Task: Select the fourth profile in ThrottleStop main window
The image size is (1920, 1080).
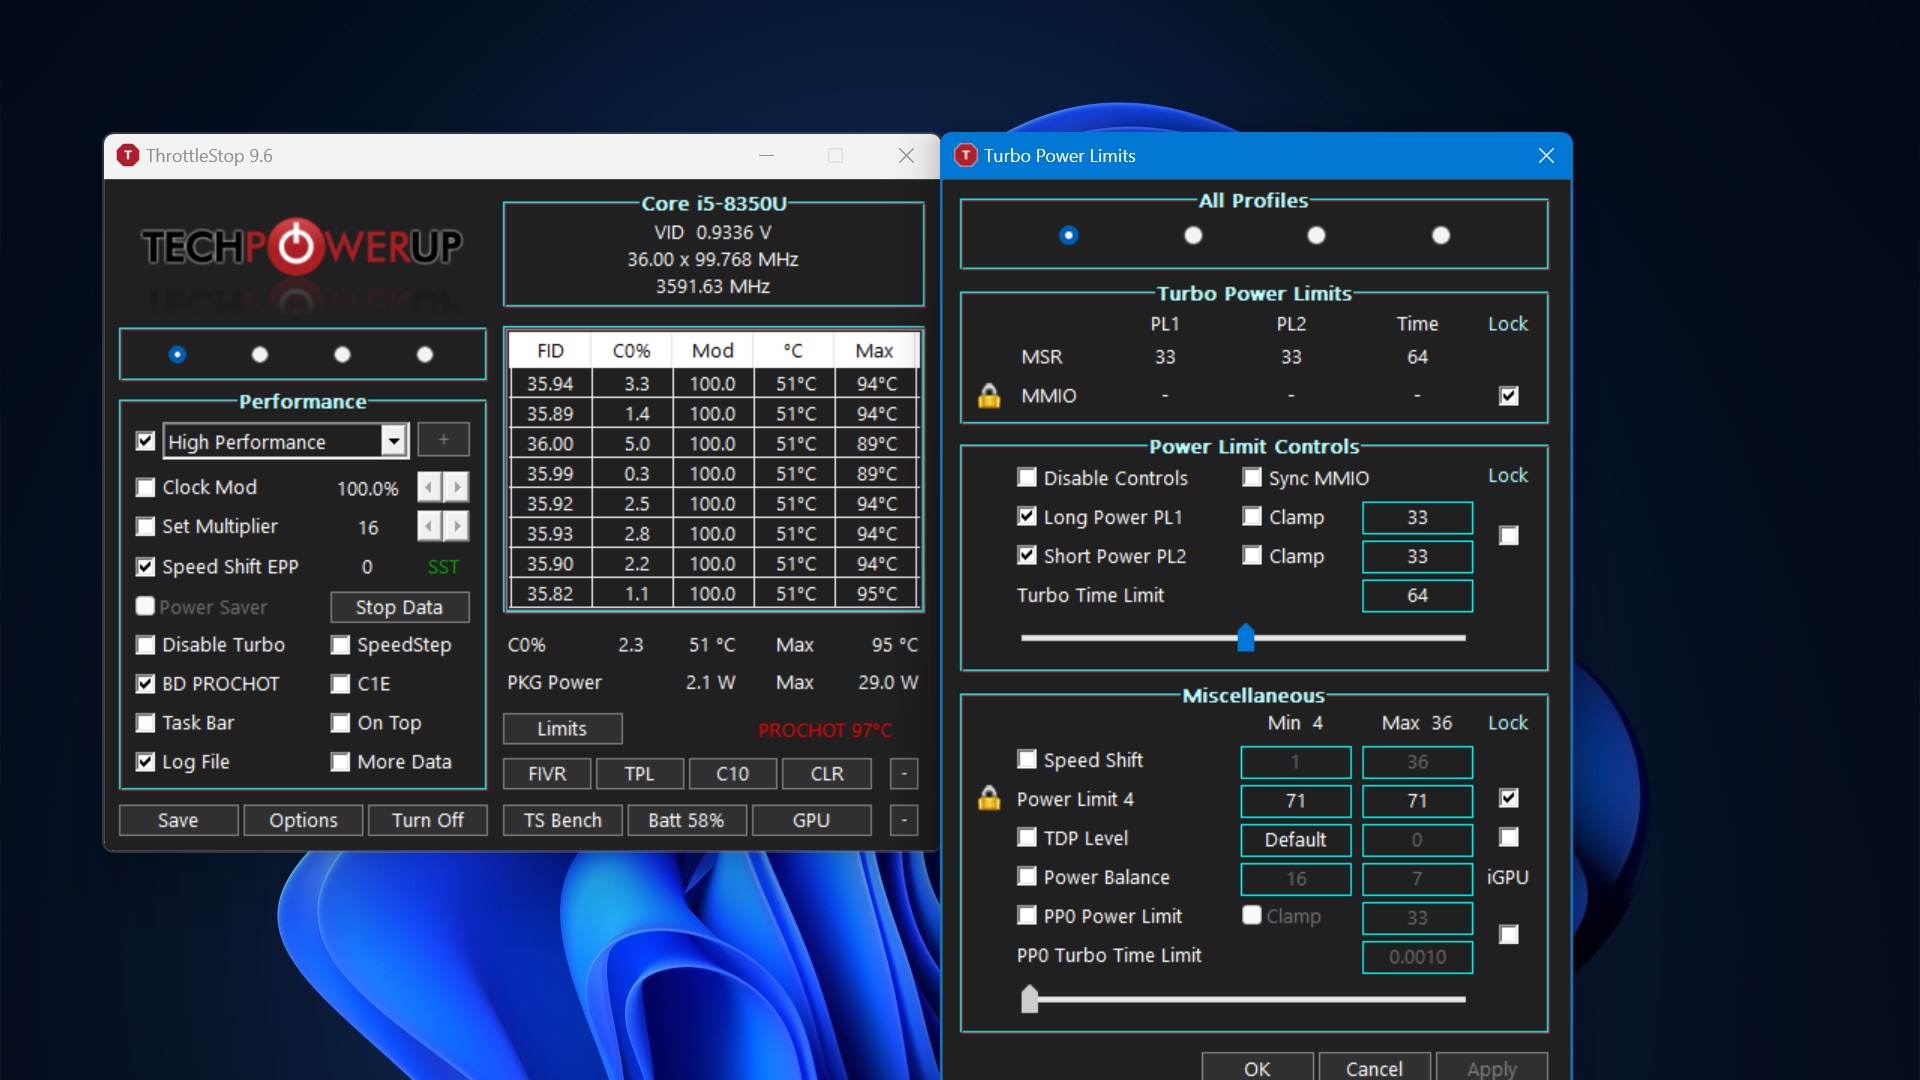Action: pos(425,354)
